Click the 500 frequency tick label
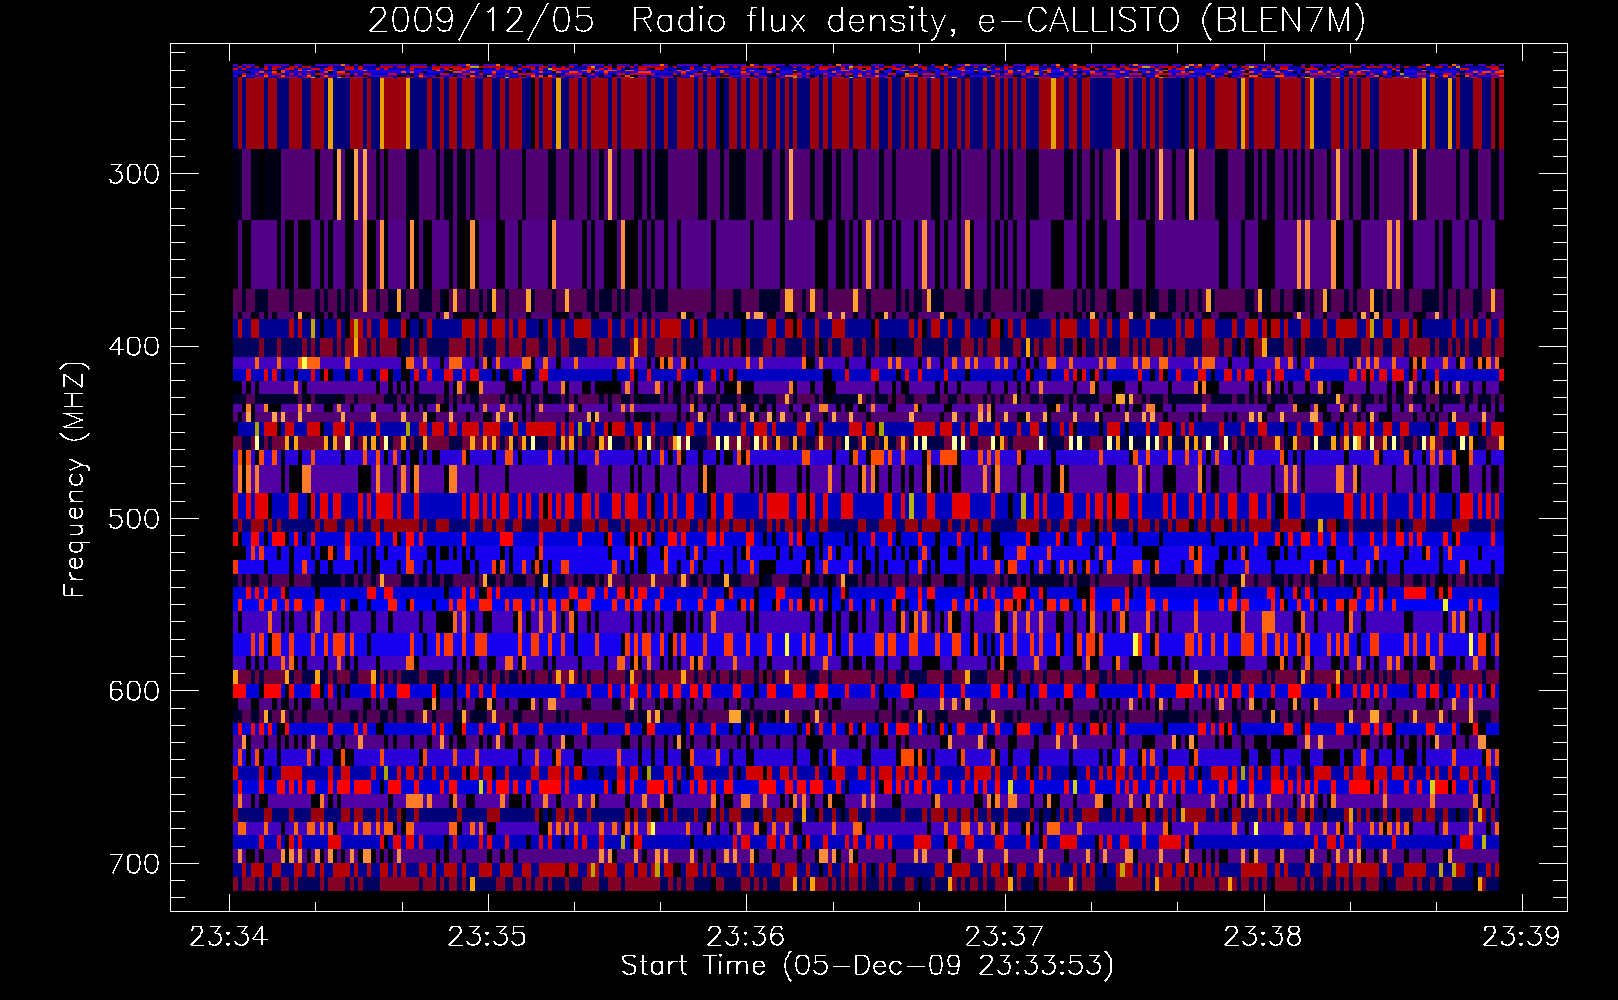The height and width of the screenshot is (1000, 1618). (134, 519)
